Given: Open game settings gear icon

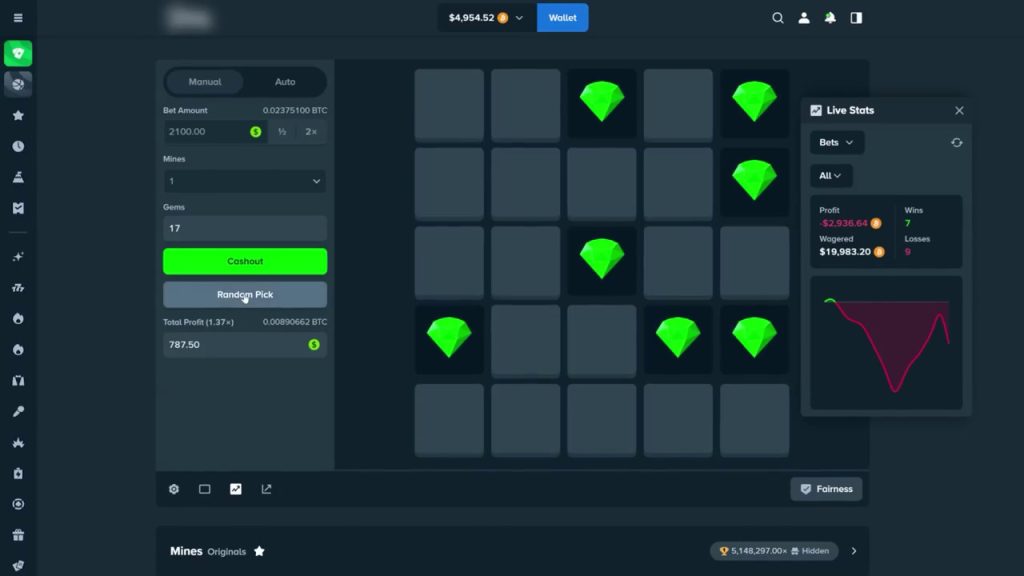Looking at the screenshot, I should point(174,489).
